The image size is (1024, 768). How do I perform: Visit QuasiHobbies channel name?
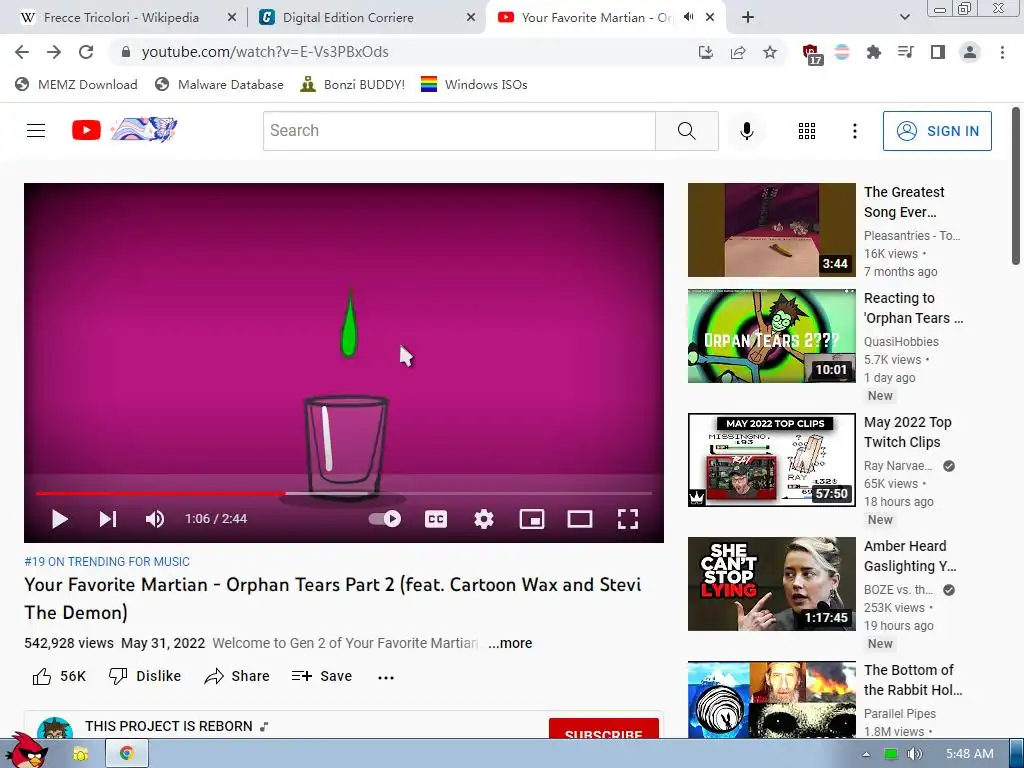pyautogui.click(x=901, y=342)
